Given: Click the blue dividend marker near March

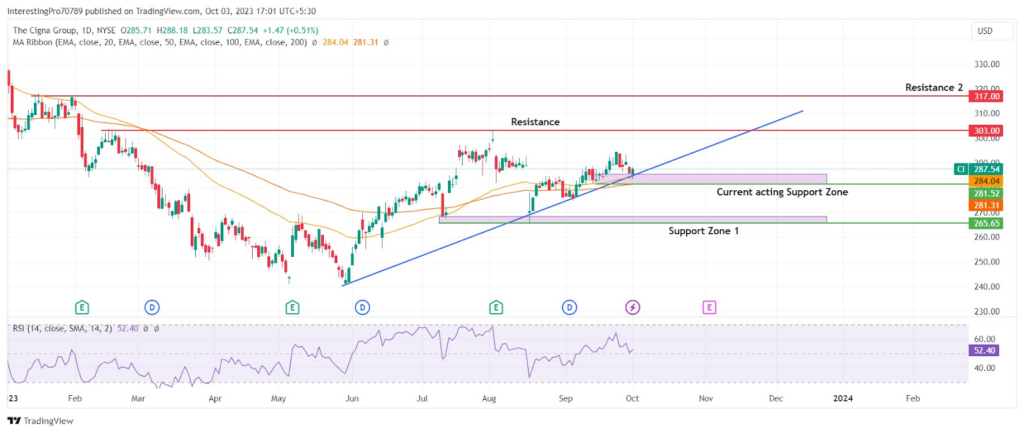Looking at the screenshot, I should 152,306.
